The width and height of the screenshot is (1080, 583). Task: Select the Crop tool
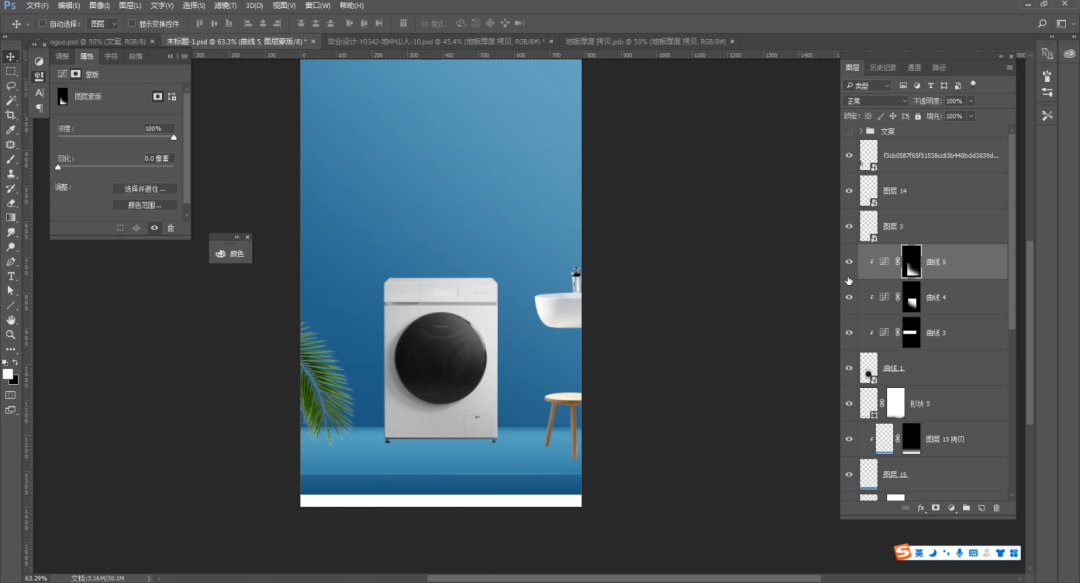[x=11, y=115]
